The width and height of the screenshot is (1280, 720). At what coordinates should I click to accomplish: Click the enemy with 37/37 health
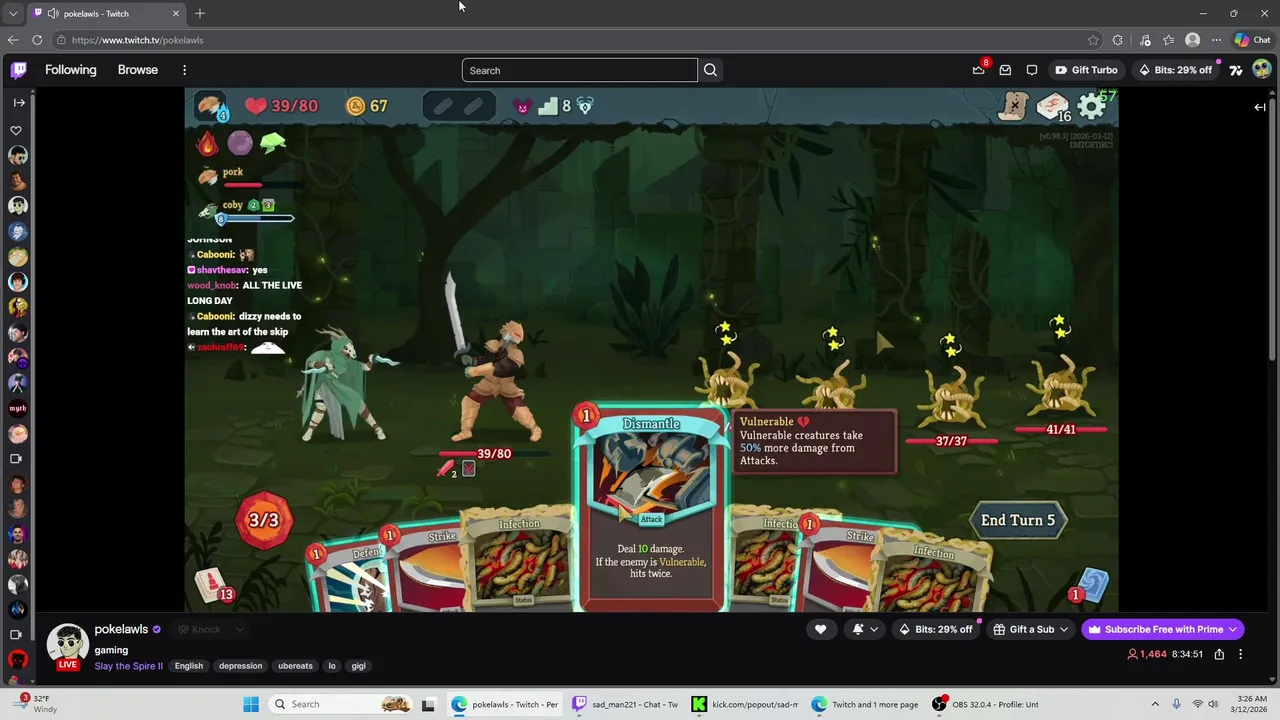[x=951, y=397]
